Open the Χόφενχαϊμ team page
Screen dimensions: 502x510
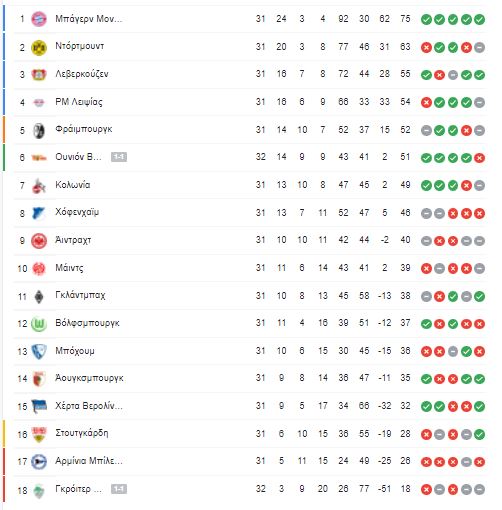77,212
